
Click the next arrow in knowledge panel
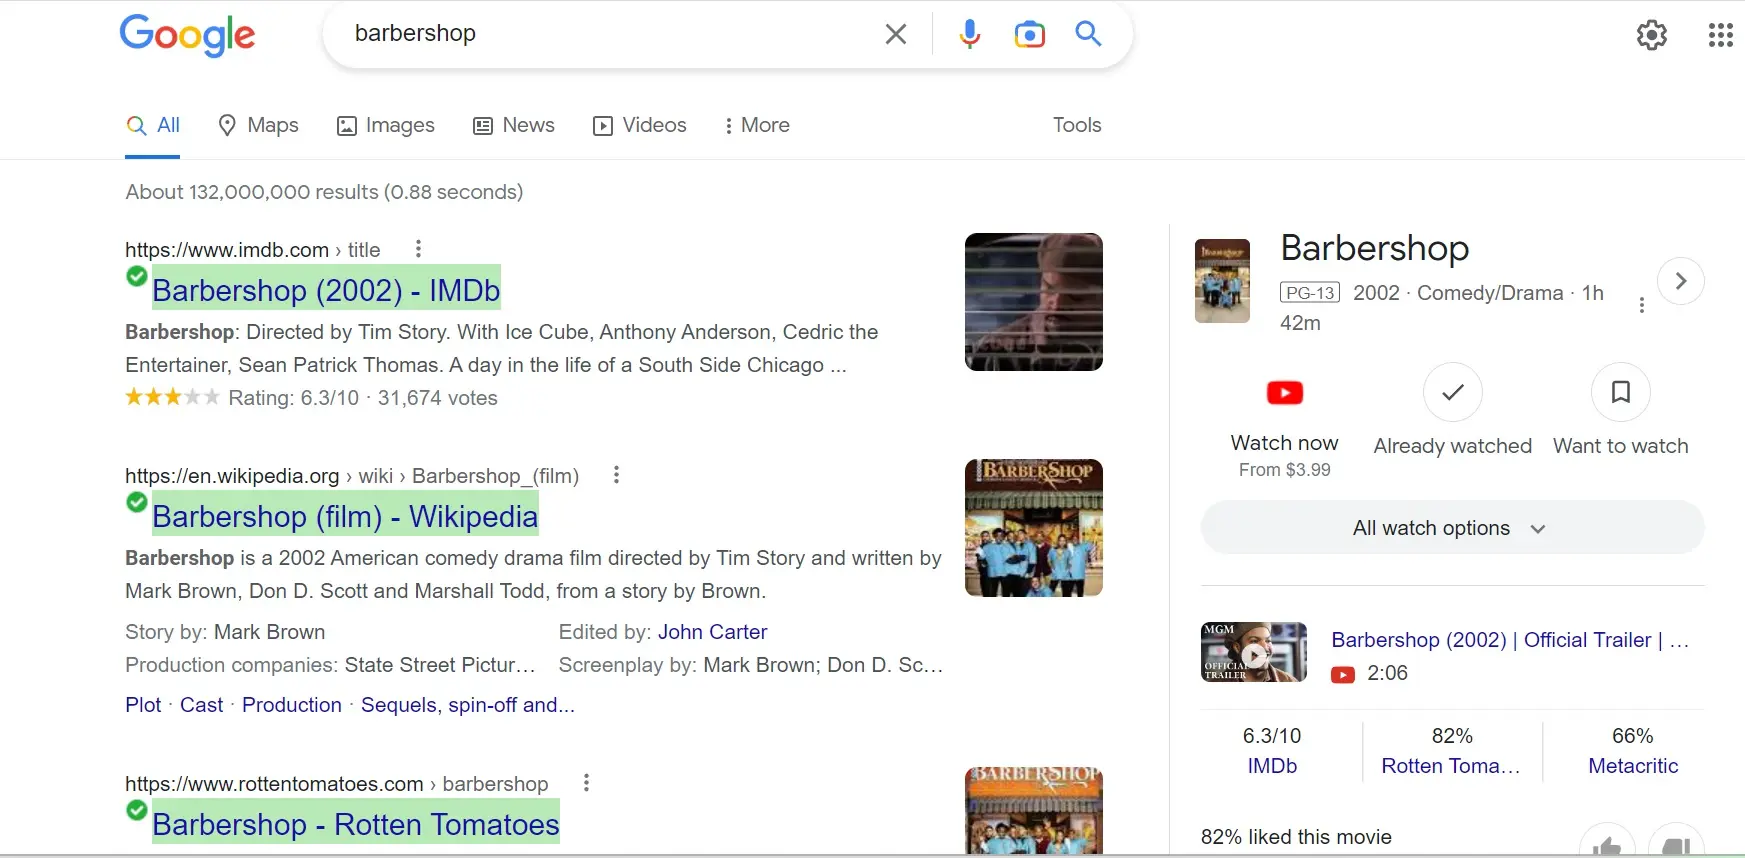(x=1680, y=281)
